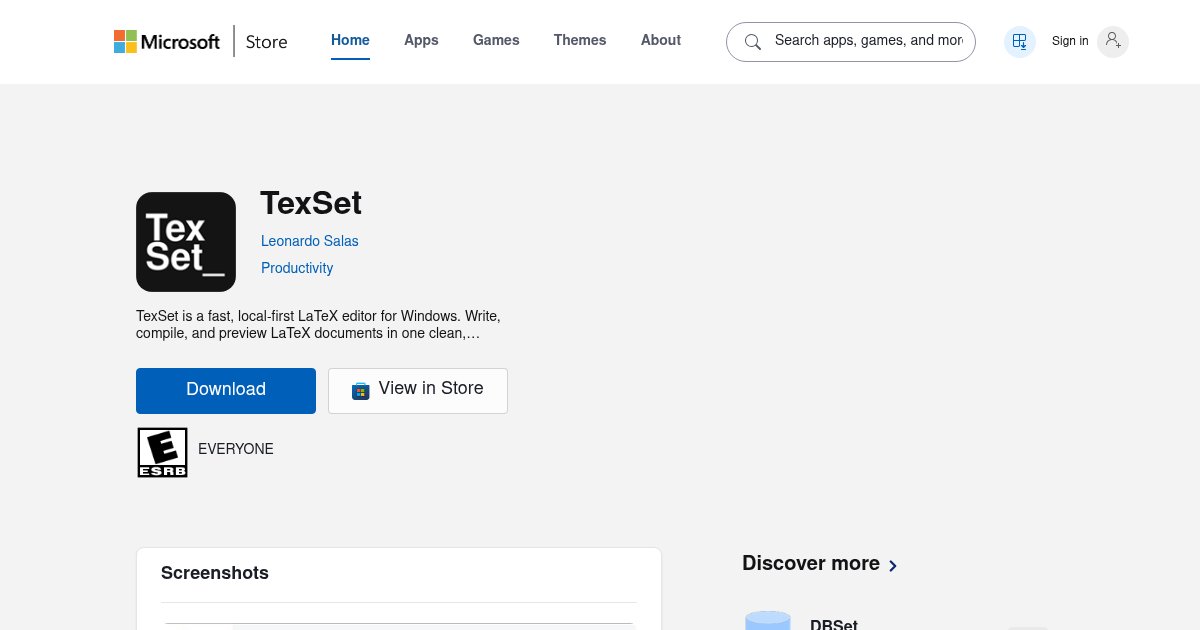Image resolution: width=1200 pixels, height=630 pixels.
Task: Click the account avatar icon
Action: click(x=1113, y=41)
